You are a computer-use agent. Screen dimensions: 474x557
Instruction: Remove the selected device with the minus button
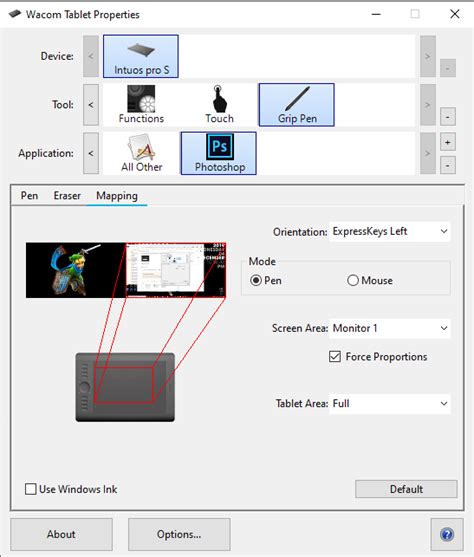pos(448,68)
